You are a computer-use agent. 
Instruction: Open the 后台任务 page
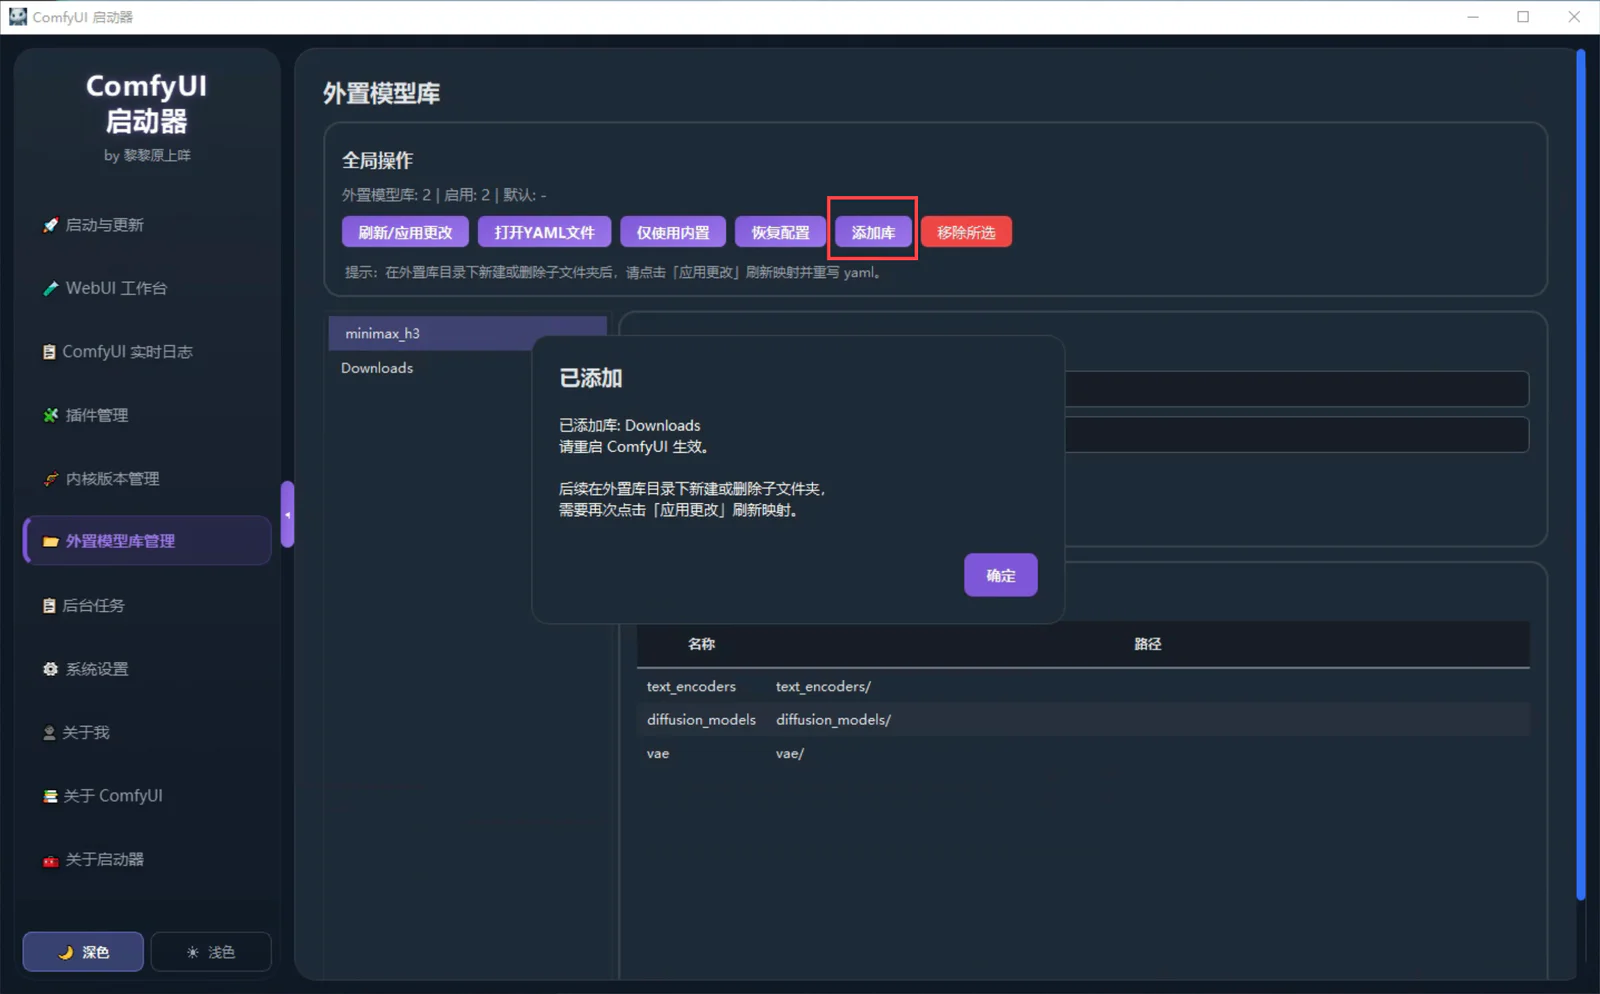point(147,605)
